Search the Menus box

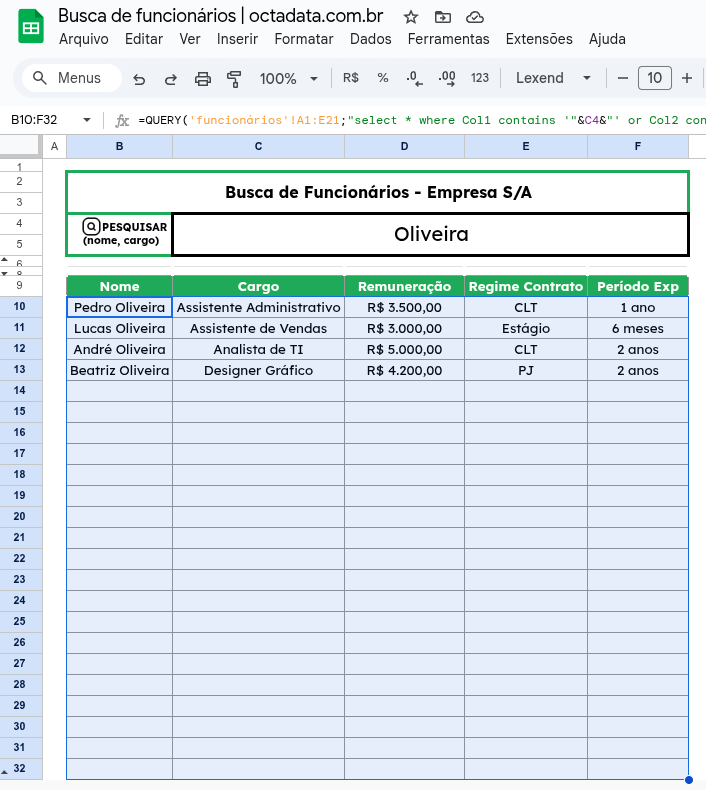coord(72,78)
